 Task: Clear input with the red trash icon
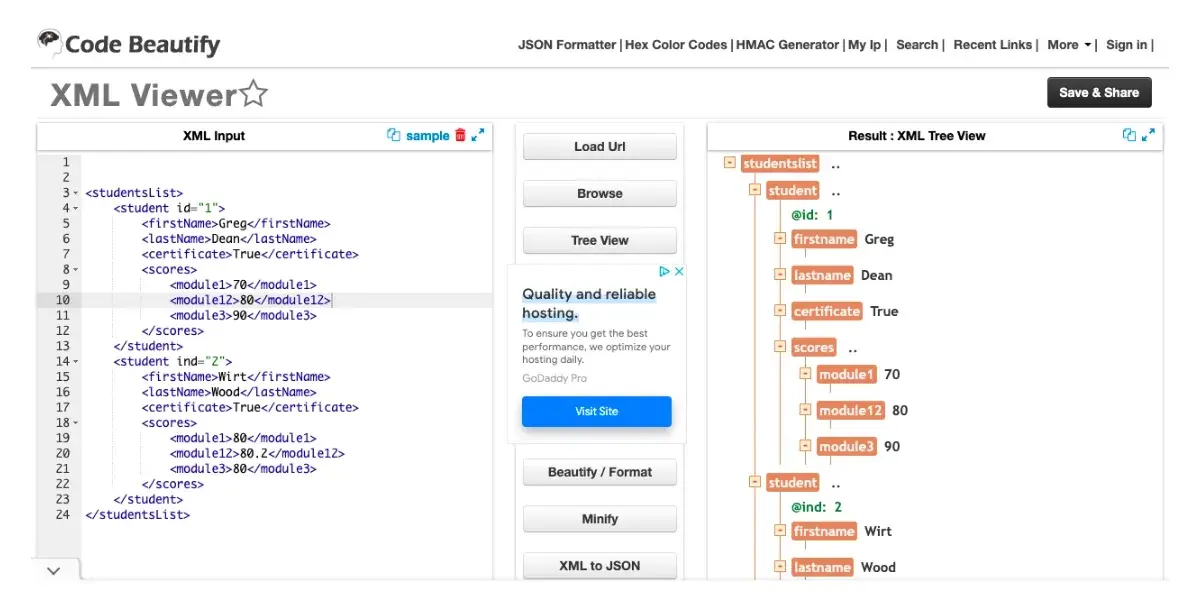[x=460, y=135]
